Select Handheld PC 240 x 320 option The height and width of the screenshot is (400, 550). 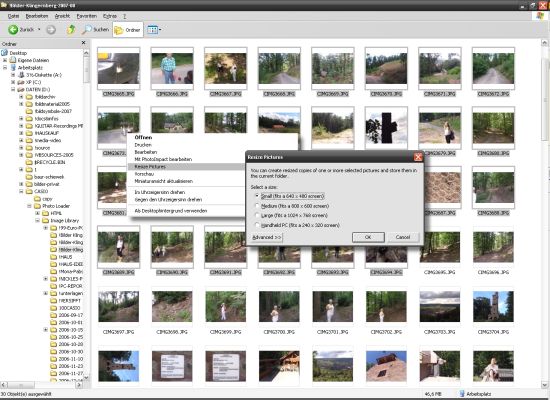(257, 225)
